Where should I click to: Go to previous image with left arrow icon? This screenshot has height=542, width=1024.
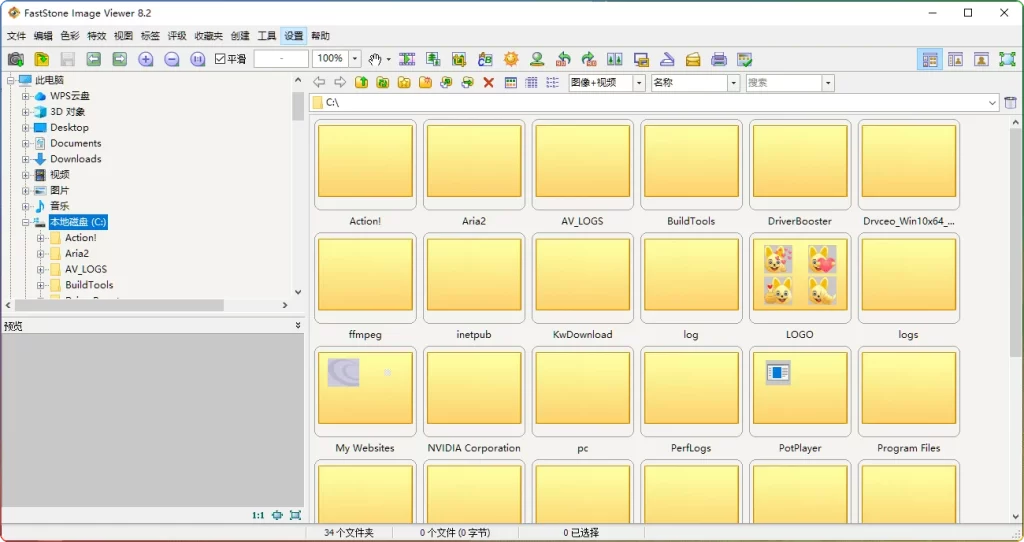(x=93, y=59)
